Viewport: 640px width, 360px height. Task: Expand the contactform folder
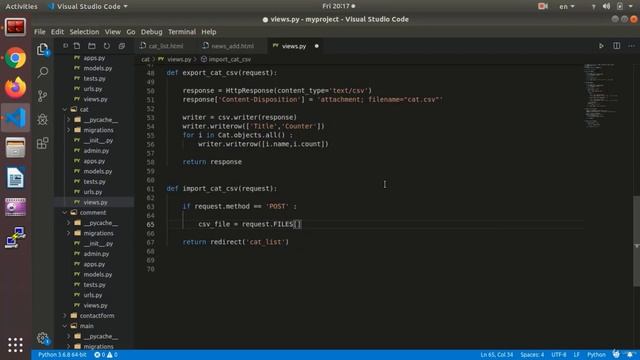[65, 316]
